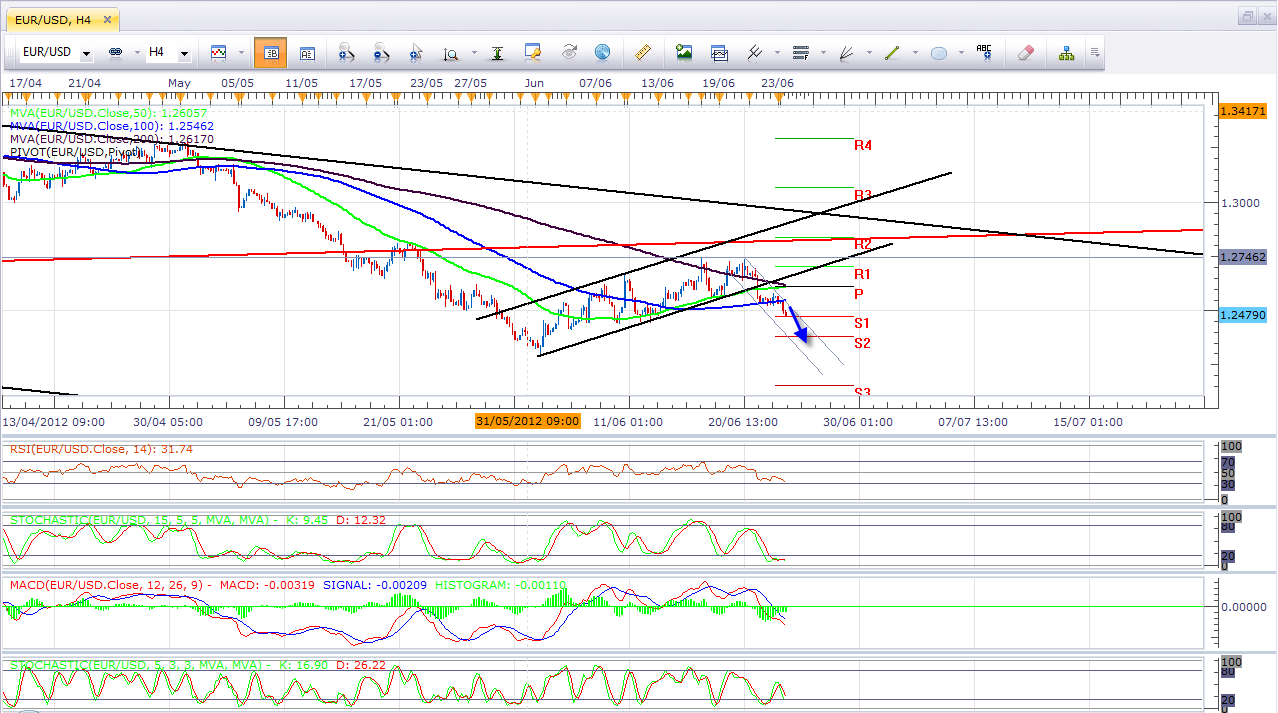Viewport: 1278px width, 713px height.
Task: Click the 1.27462 price marker on axis
Action: (1243, 257)
